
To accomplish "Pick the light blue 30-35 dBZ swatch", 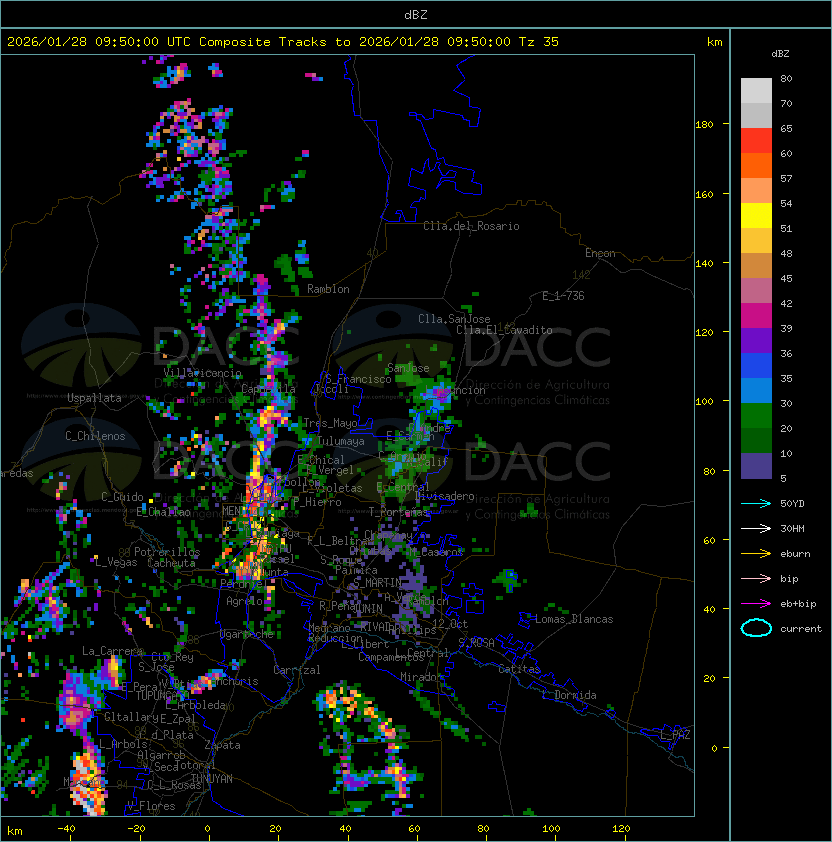I will 756,390.
